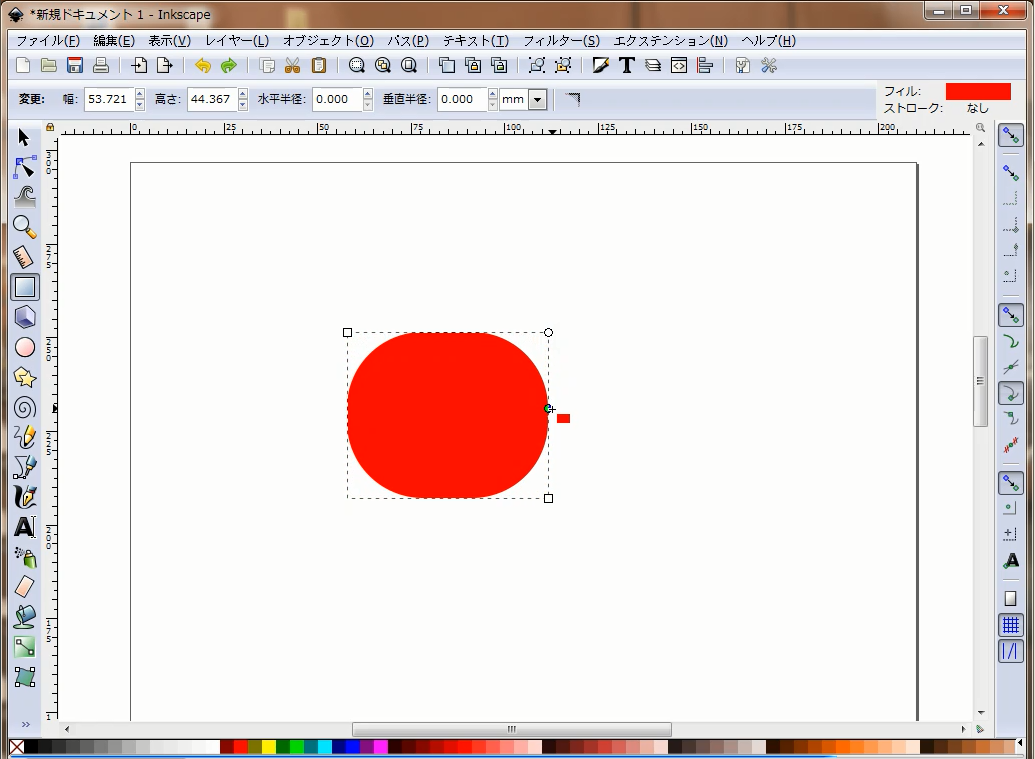Click the yellow swatch in the palette
Screen dimensions: 1035x759
(x=269, y=747)
